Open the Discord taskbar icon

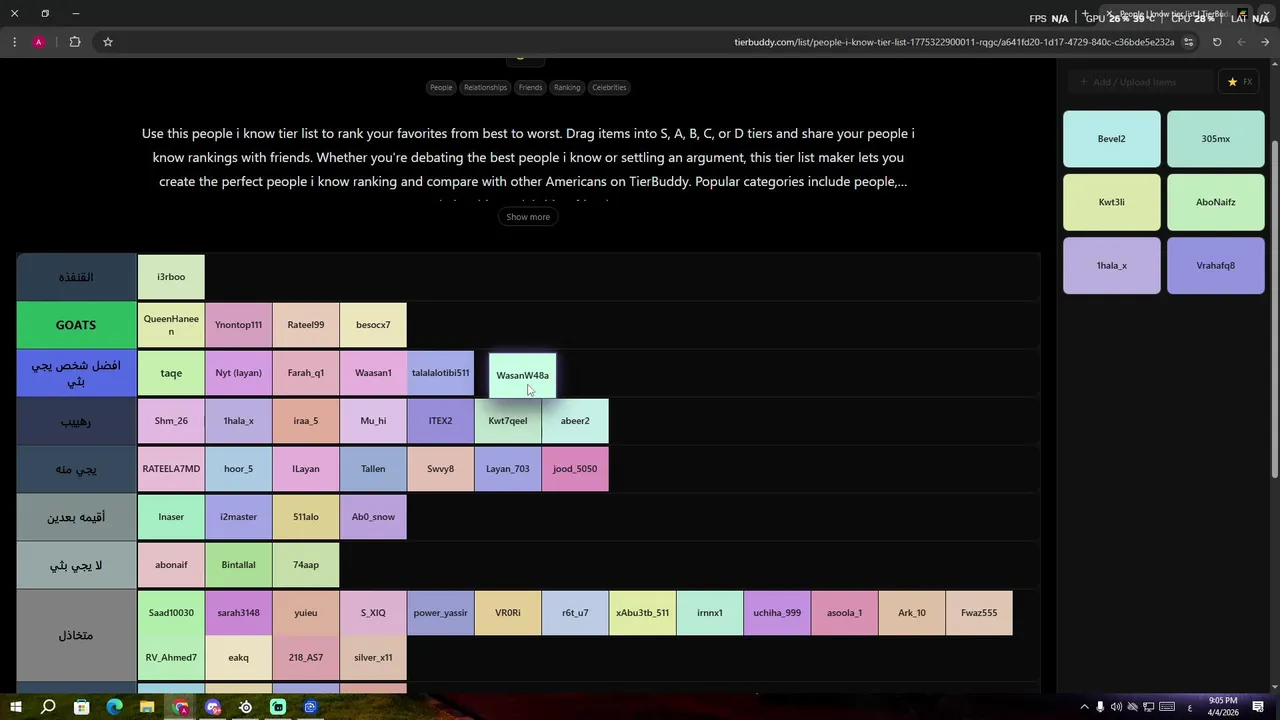213,707
